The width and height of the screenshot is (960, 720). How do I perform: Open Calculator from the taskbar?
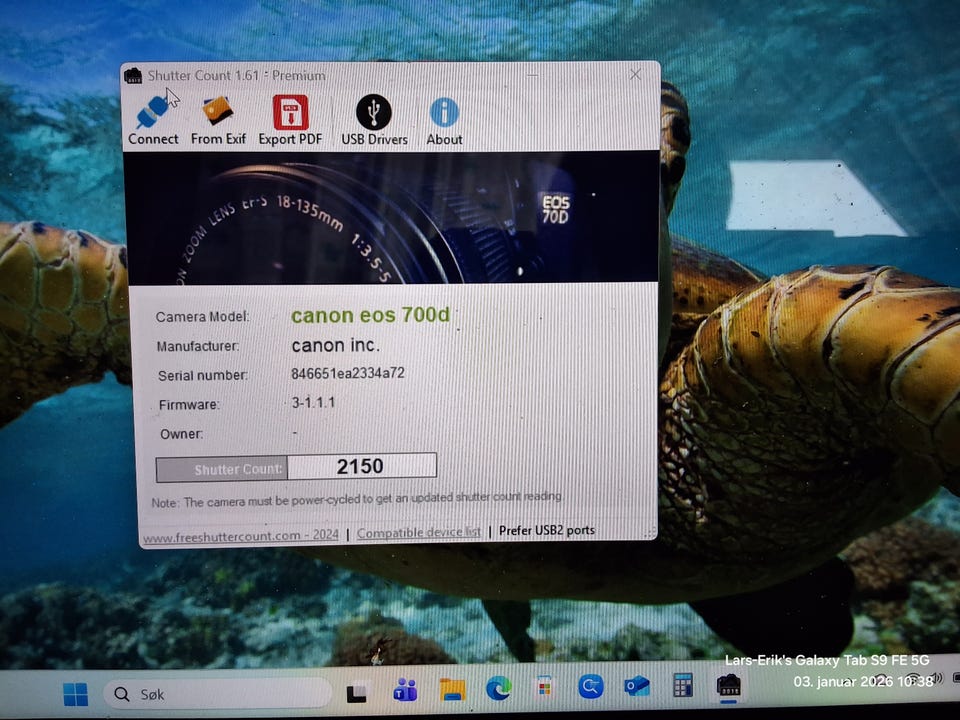pos(683,685)
